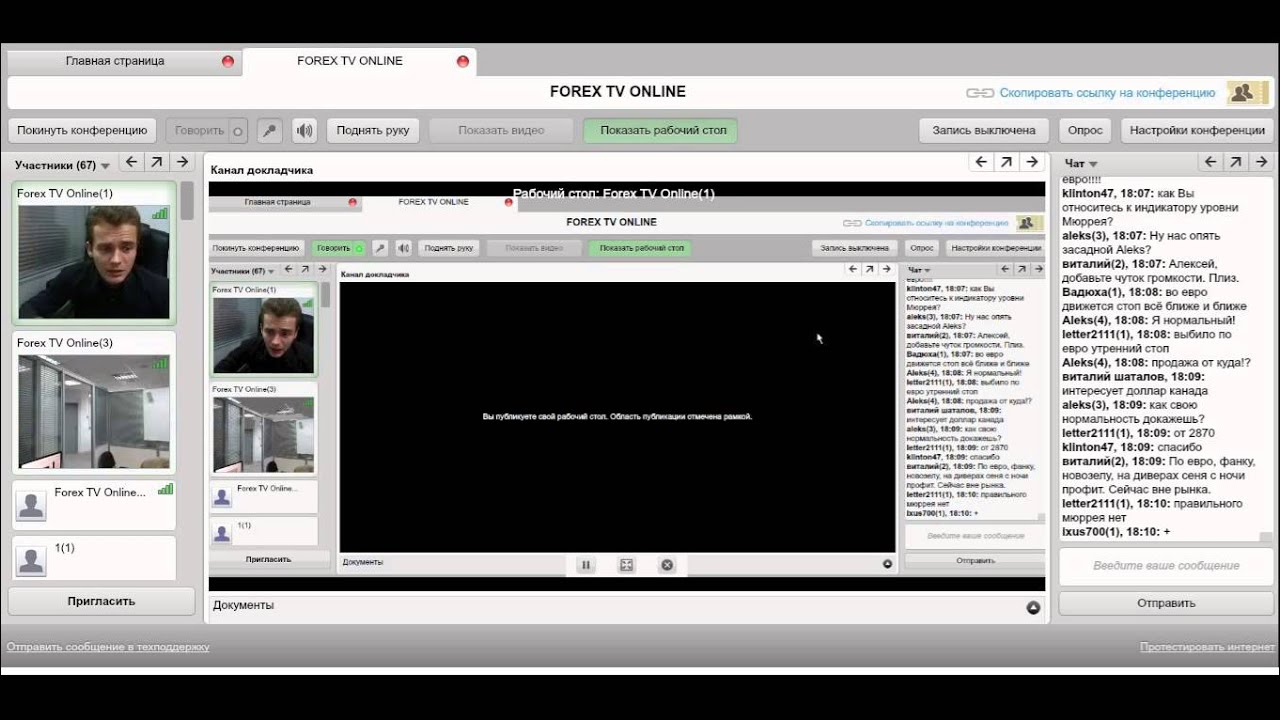Image resolution: width=1280 pixels, height=720 pixels.
Task: Open Отправить сообщение в техподдержку link
Action: 108,647
